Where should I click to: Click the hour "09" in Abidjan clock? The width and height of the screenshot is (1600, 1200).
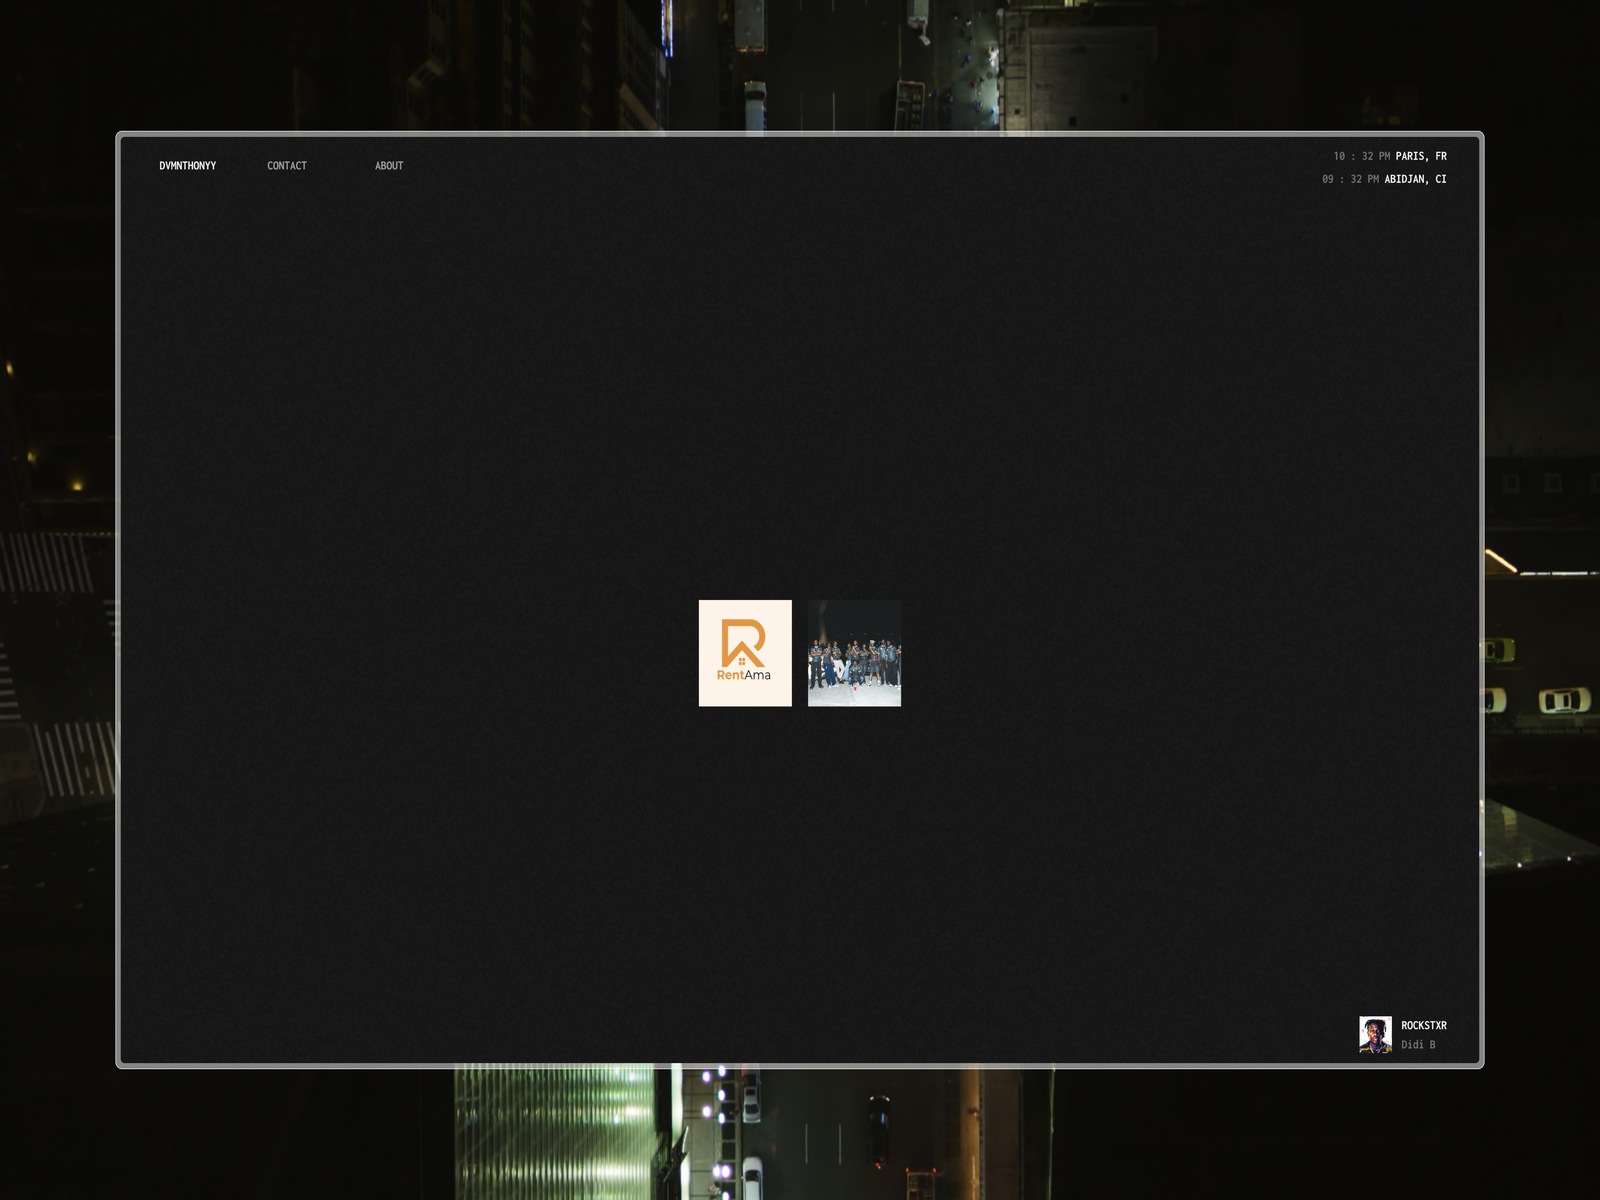pos(1328,179)
